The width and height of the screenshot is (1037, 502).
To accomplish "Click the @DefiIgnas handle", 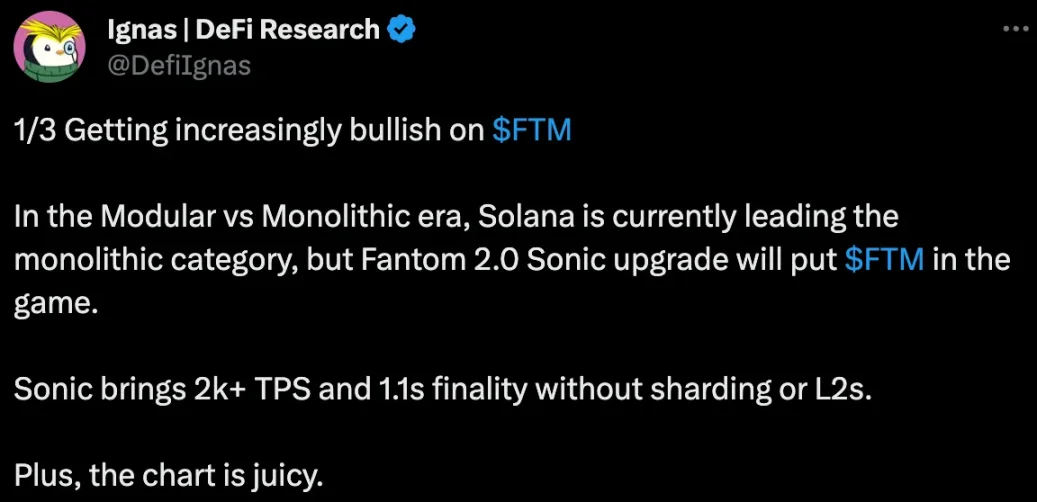I will click(x=178, y=65).
